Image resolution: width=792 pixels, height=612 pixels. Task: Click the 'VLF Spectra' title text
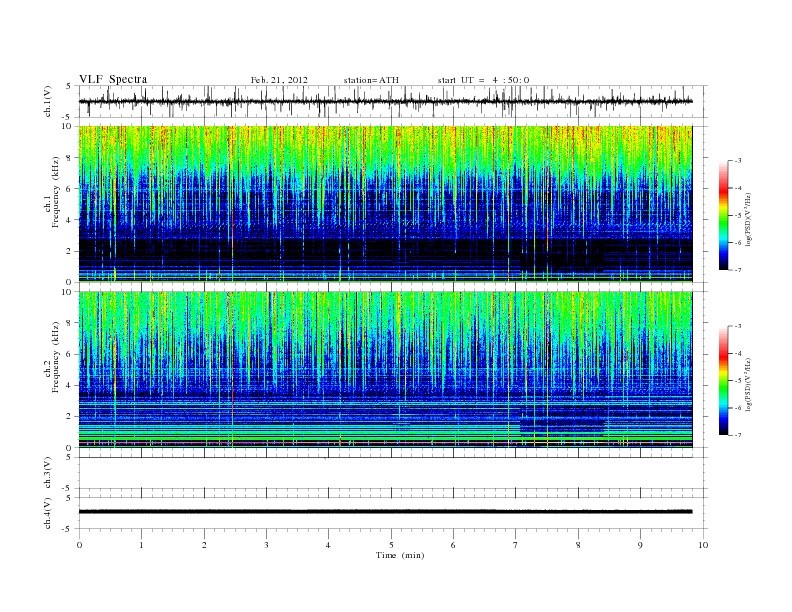tap(113, 79)
